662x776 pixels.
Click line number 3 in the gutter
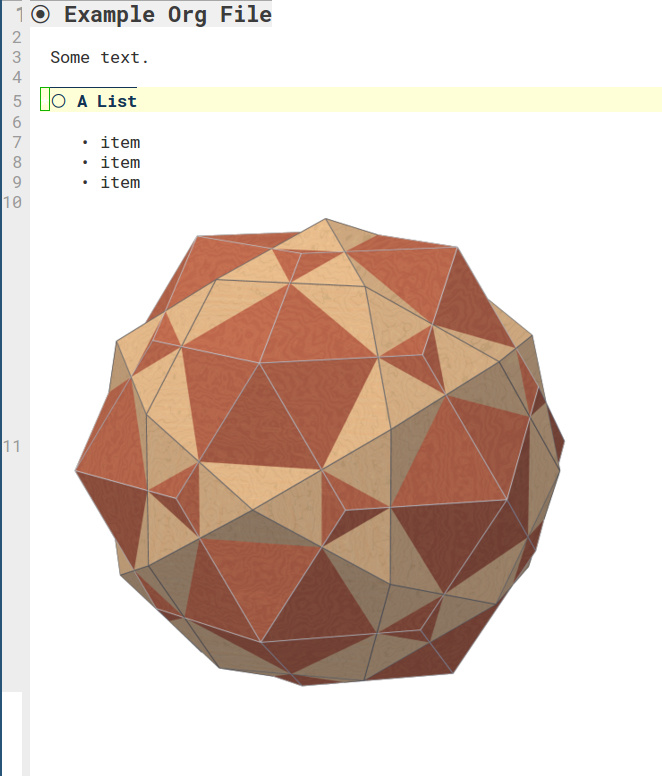tap(17, 57)
